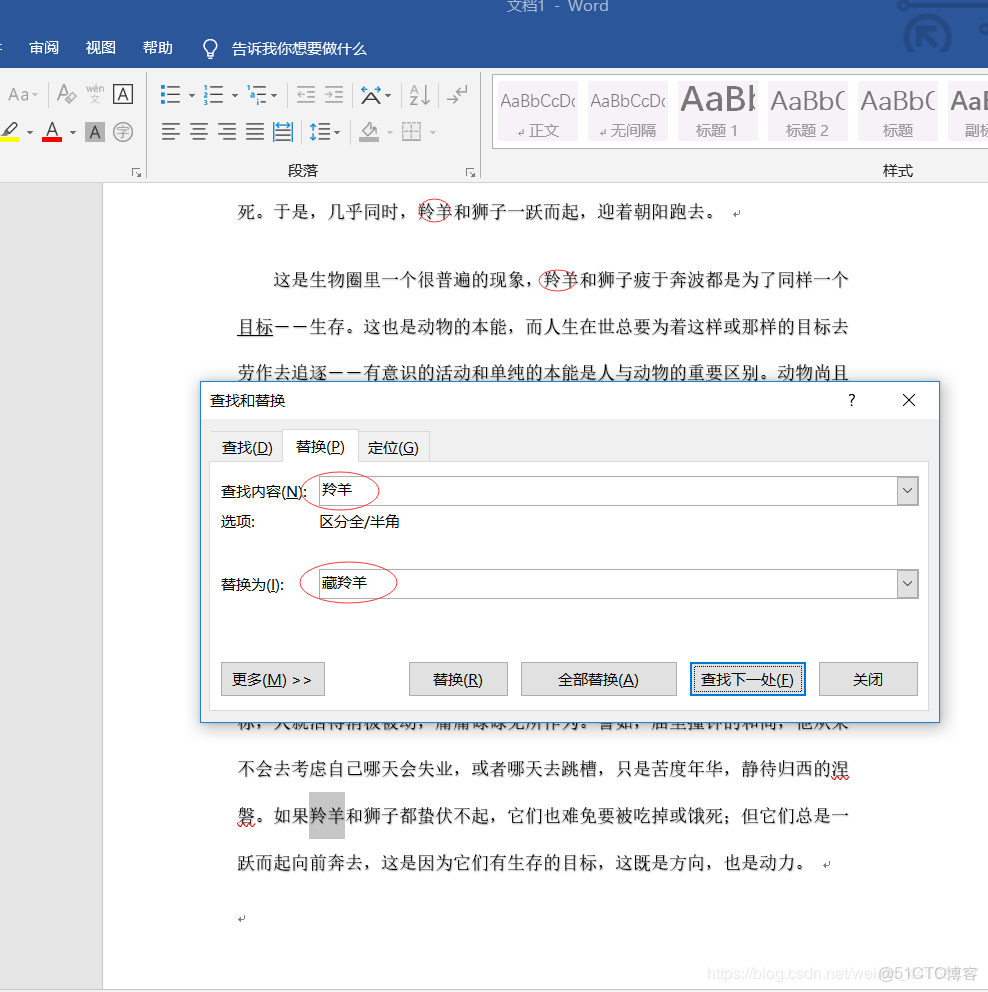Screen dimensions: 988x992
Task: Open the phonetic guide tool
Action: coord(92,94)
